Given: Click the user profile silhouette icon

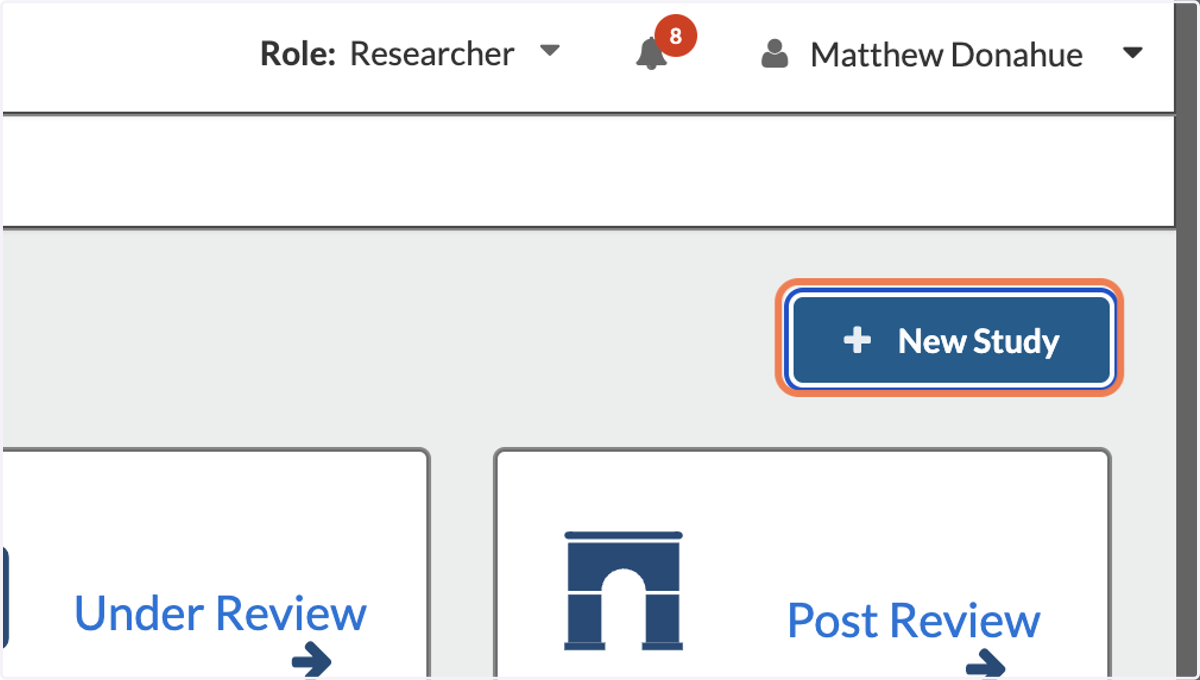Looking at the screenshot, I should pos(774,54).
